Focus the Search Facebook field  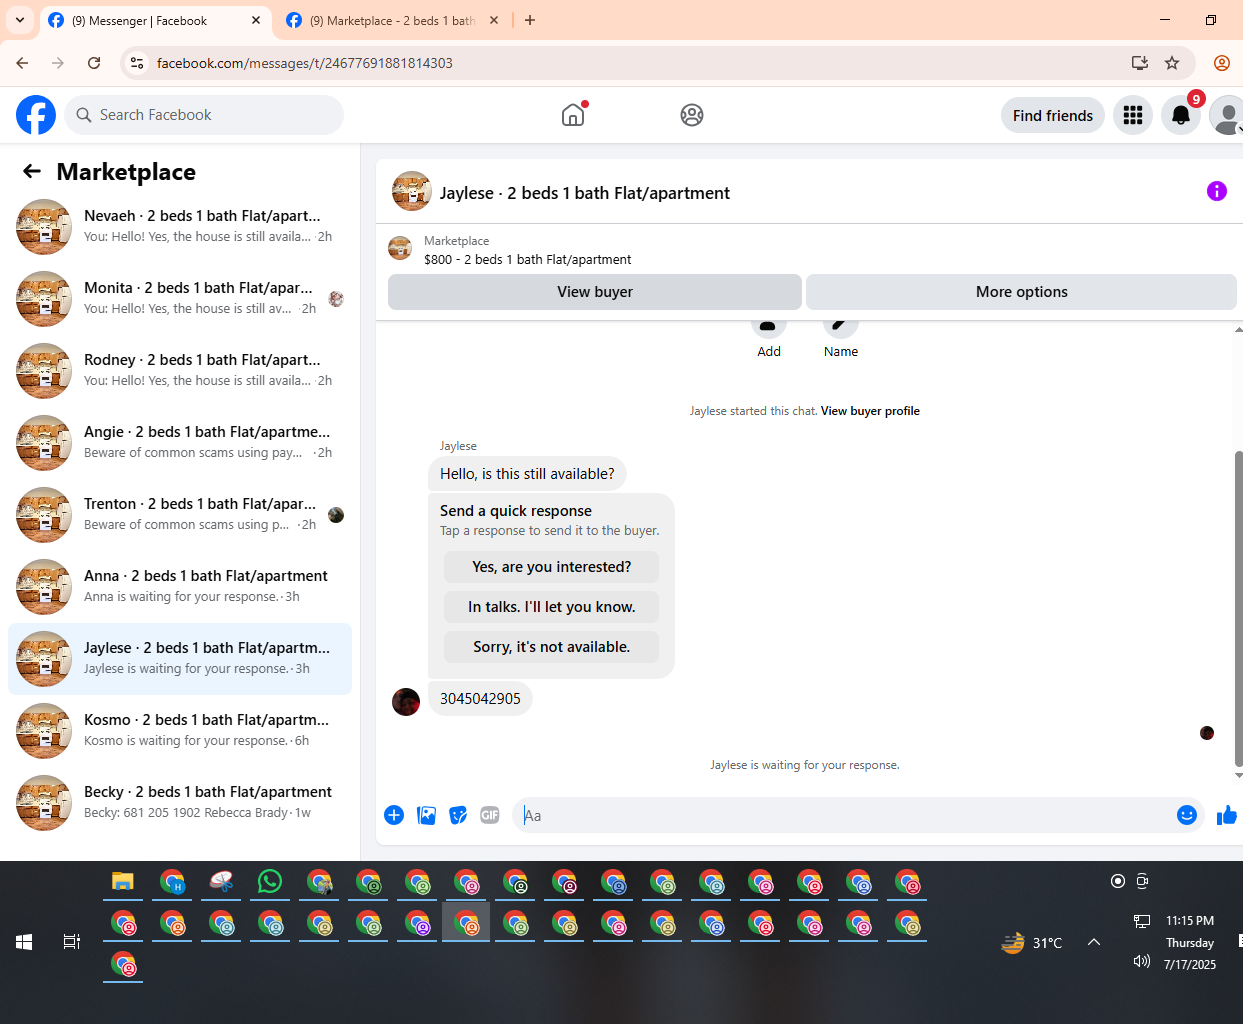click(204, 115)
